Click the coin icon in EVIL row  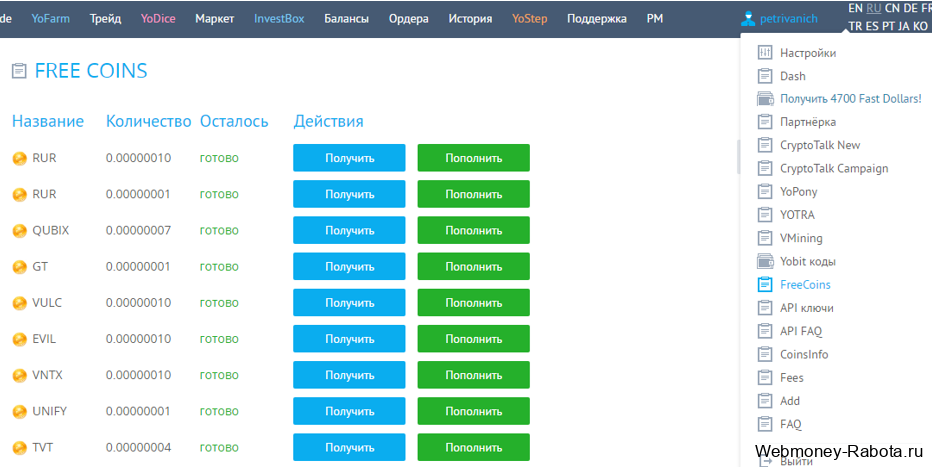[x=20, y=339]
